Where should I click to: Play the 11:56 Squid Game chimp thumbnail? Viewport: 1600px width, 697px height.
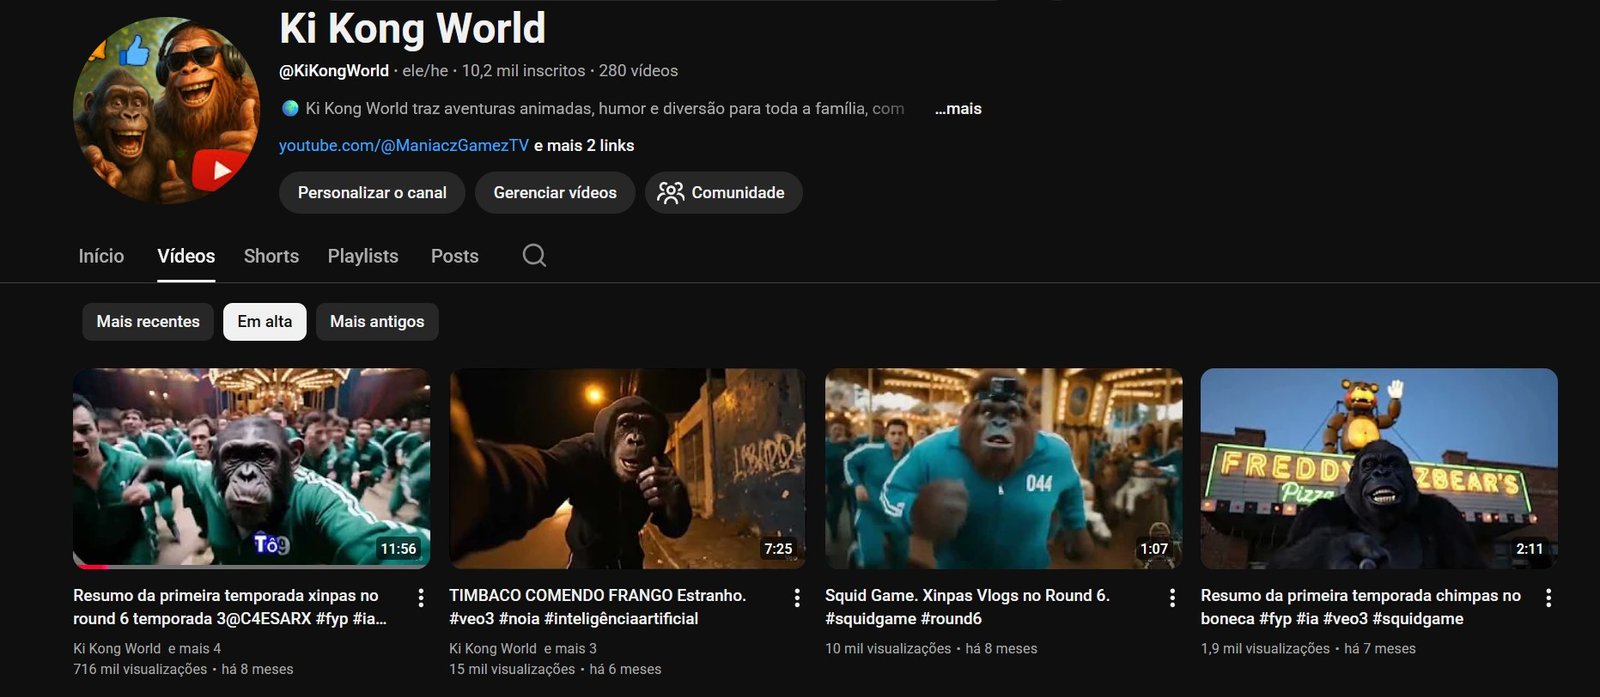point(252,468)
